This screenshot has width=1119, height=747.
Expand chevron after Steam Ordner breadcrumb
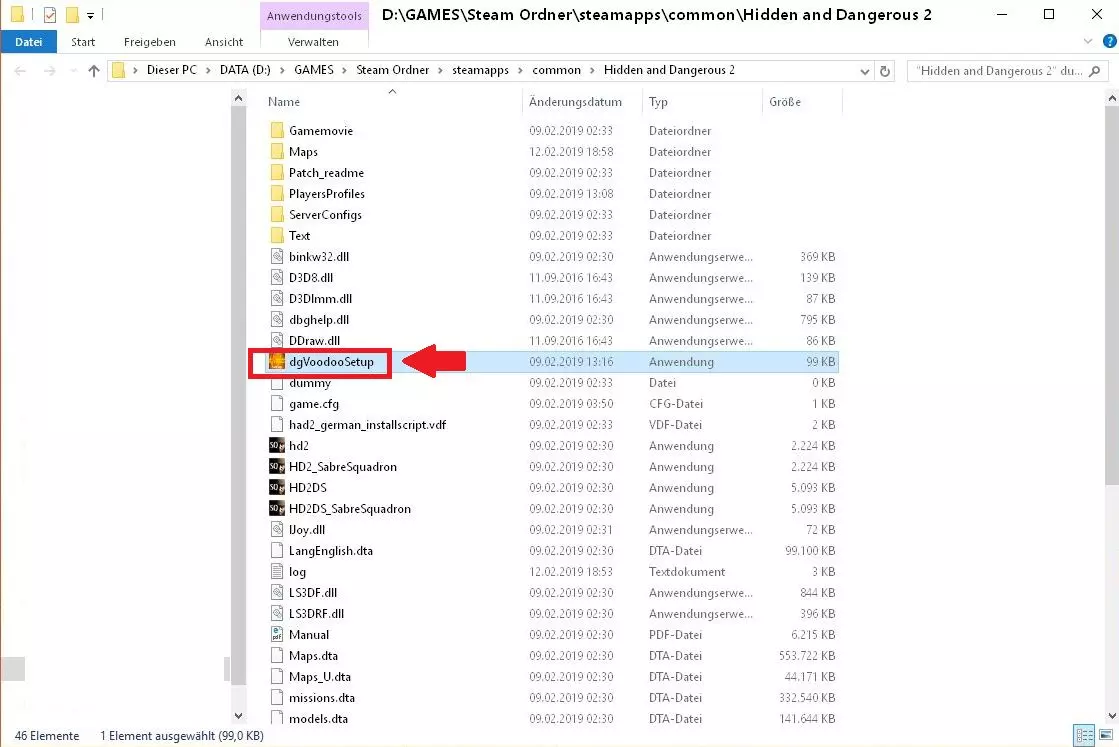pos(440,70)
